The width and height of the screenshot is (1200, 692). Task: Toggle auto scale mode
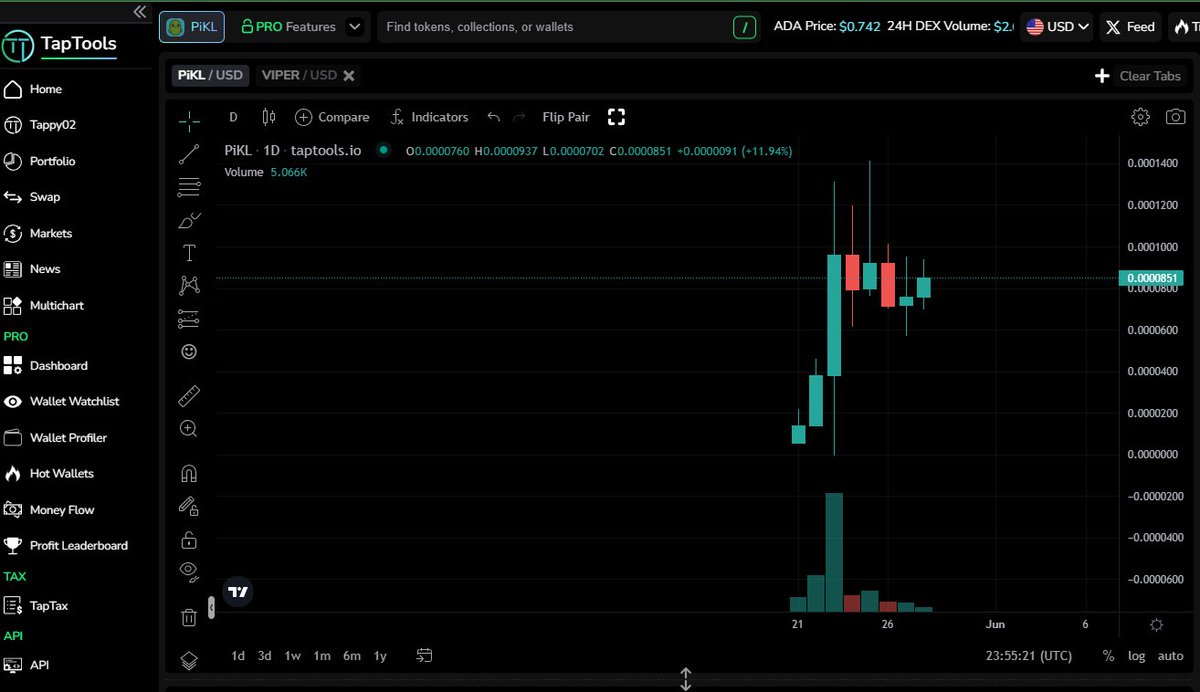pyautogui.click(x=1170, y=656)
